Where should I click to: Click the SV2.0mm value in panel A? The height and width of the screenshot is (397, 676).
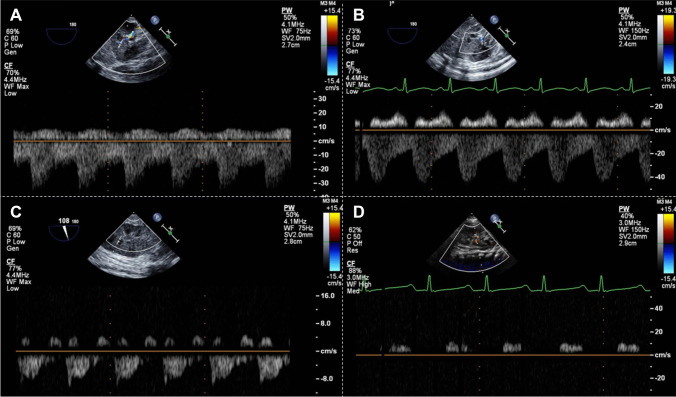(296, 38)
